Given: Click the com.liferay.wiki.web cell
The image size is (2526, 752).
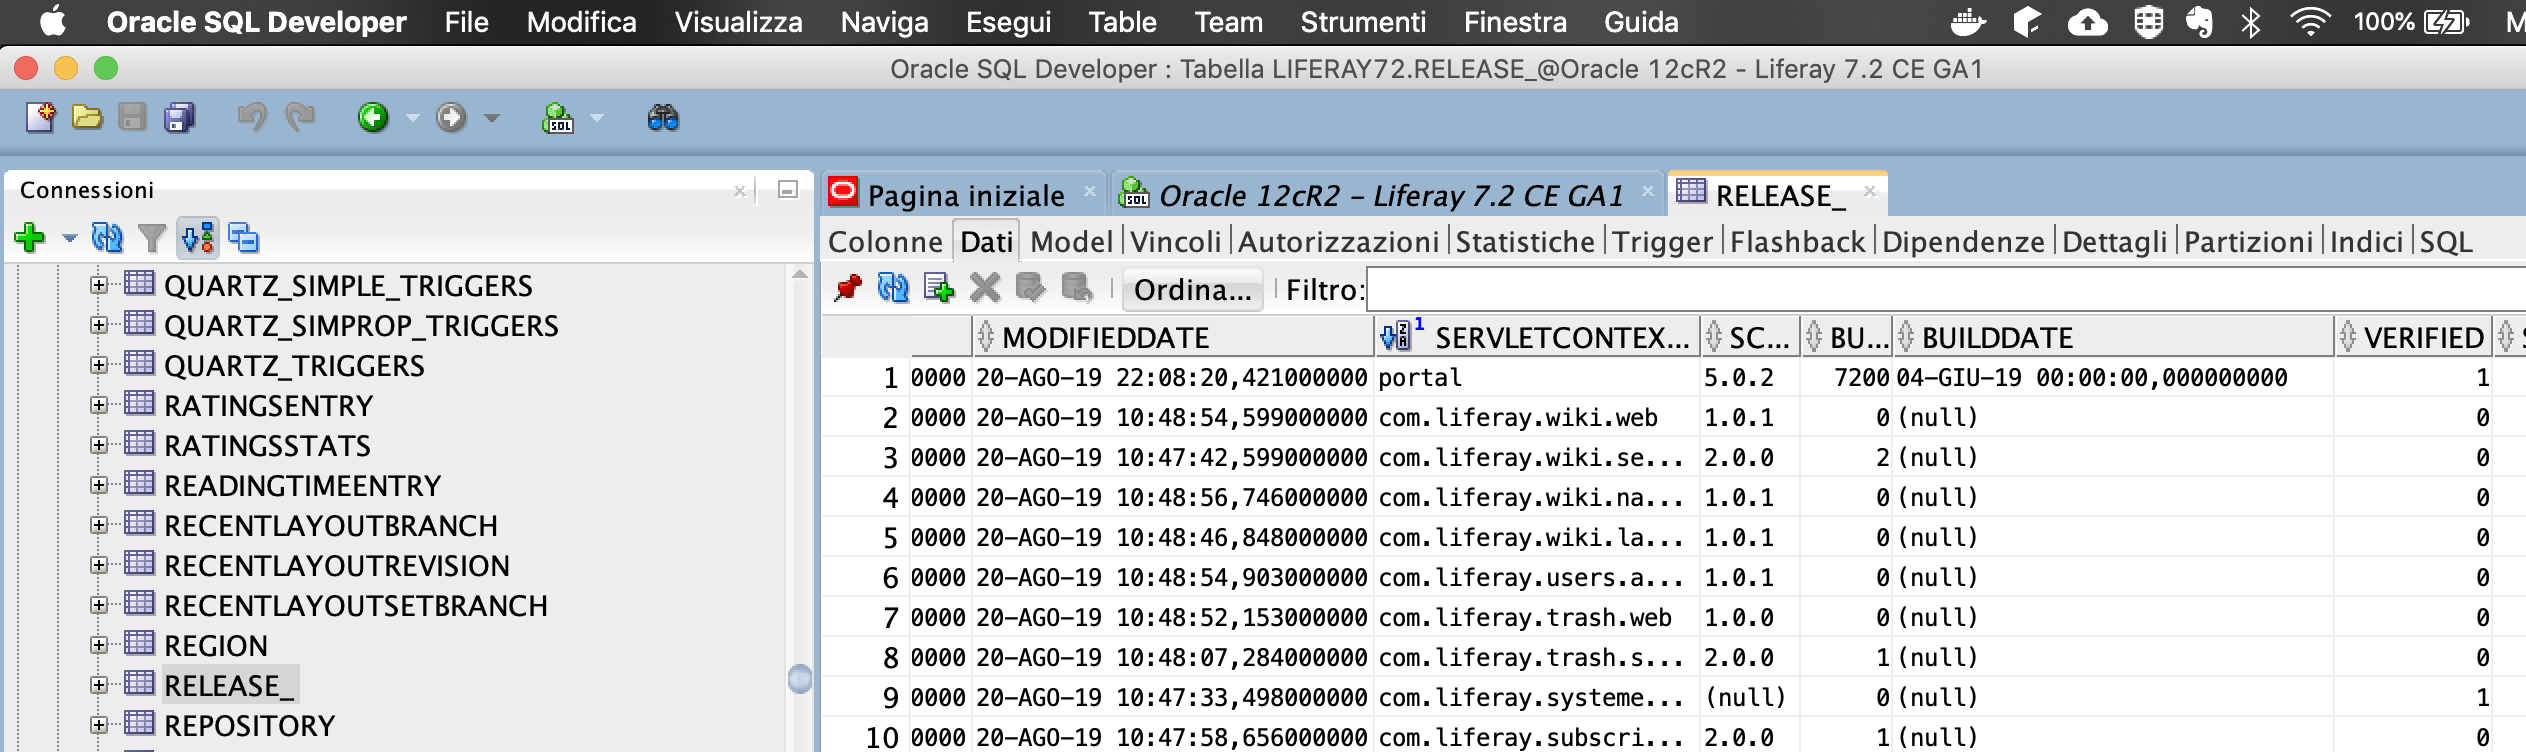Looking at the screenshot, I should click(1537, 418).
